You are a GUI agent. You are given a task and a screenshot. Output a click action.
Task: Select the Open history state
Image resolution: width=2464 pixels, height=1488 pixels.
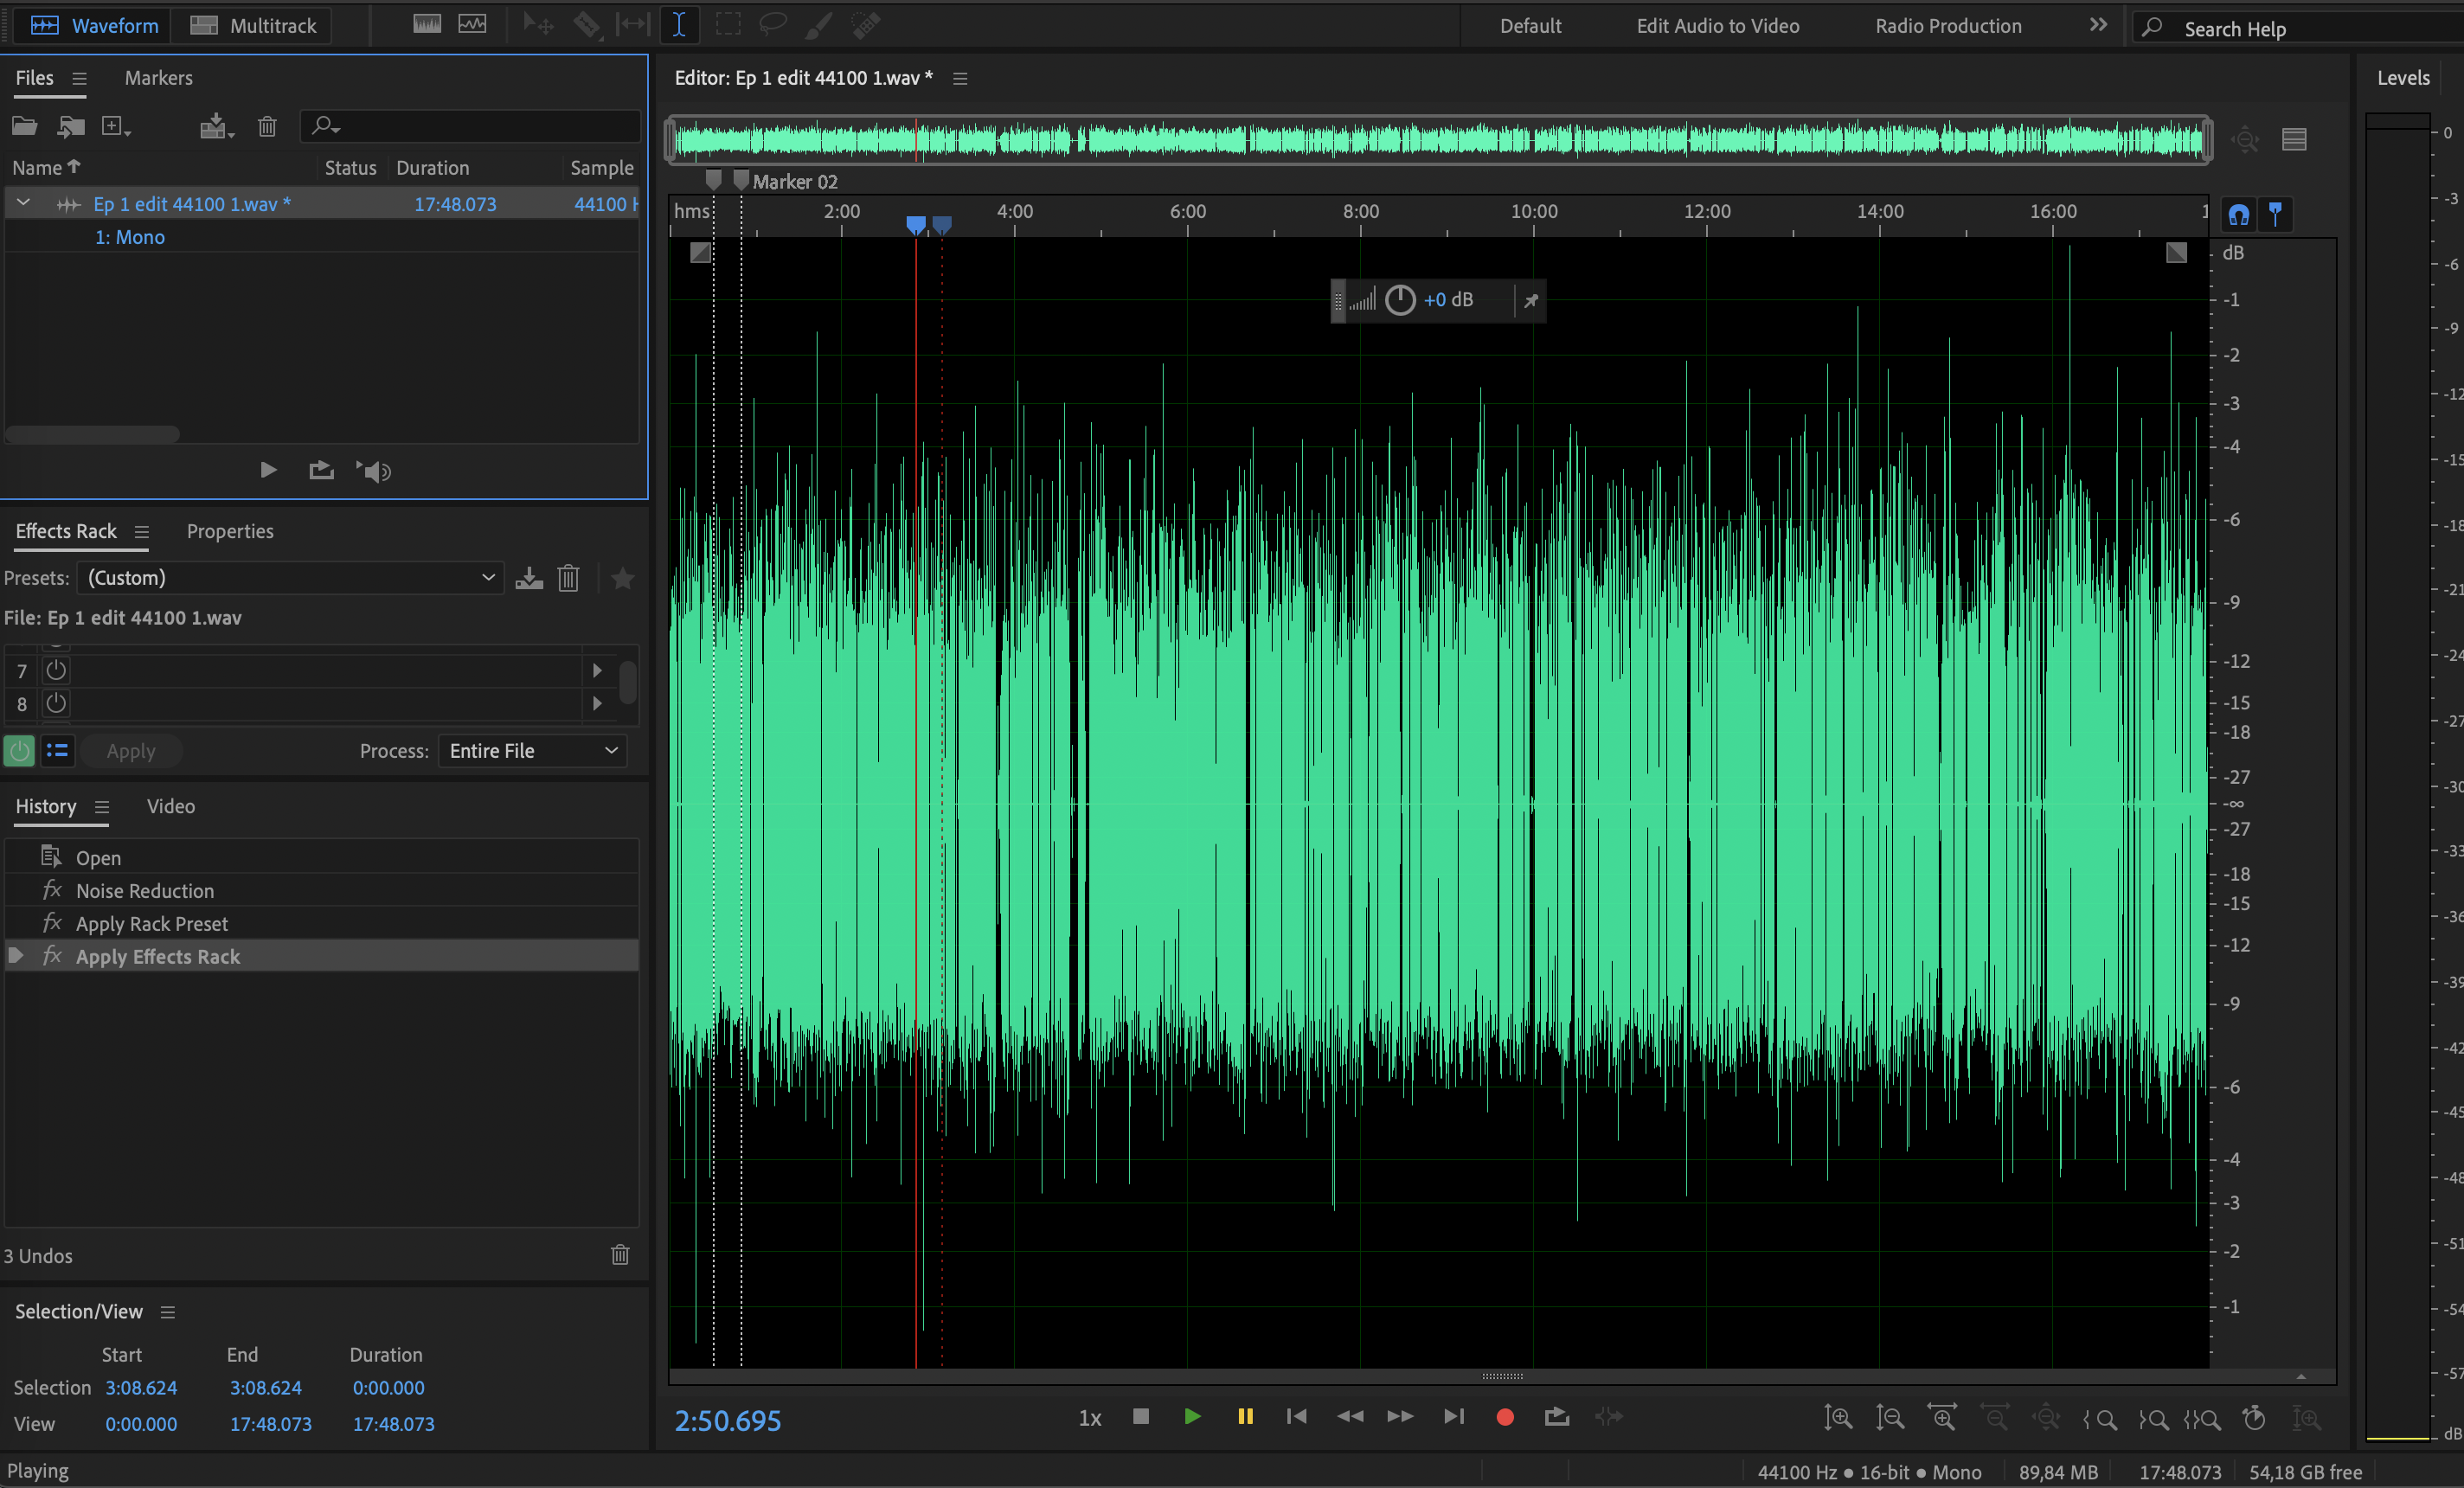coord(322,857)
